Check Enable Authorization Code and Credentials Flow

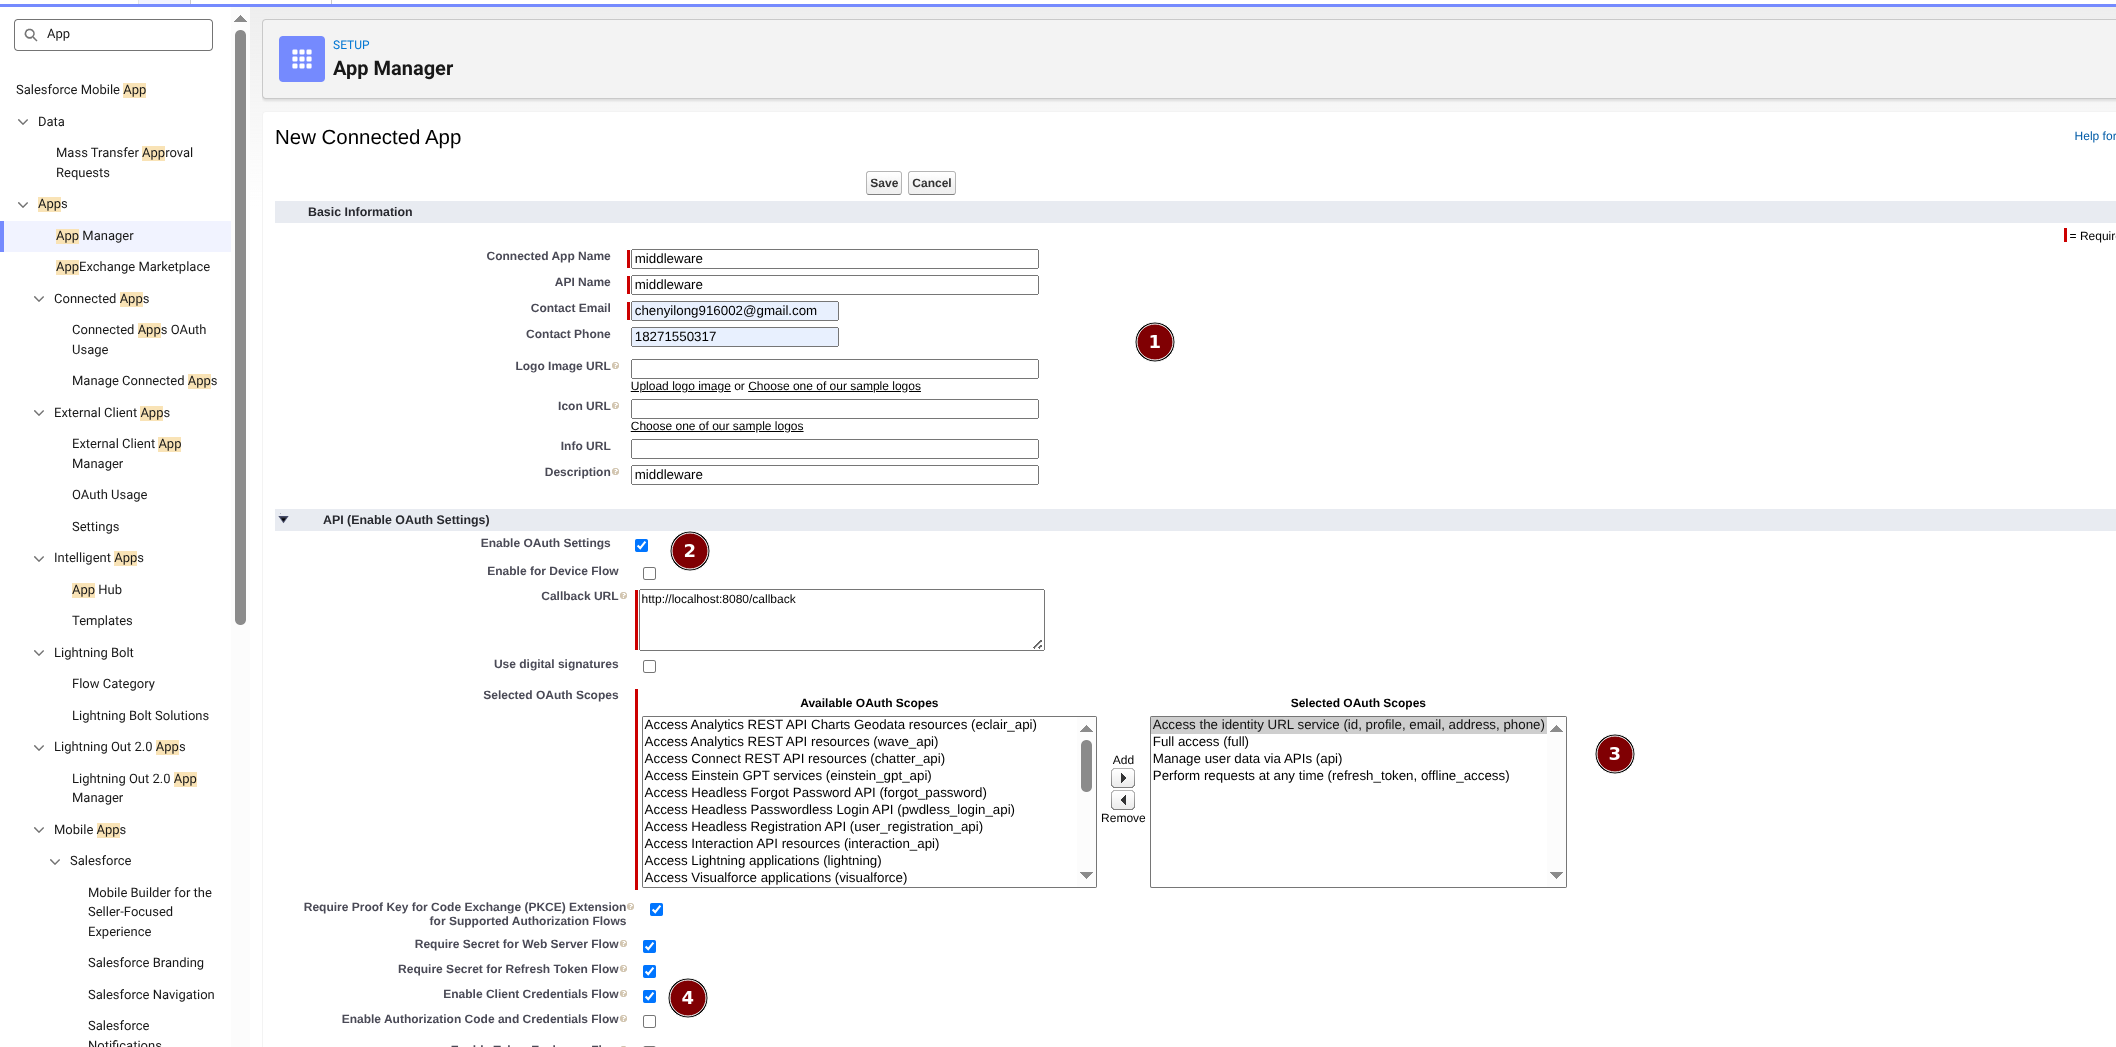click(x=649, y=1021)
